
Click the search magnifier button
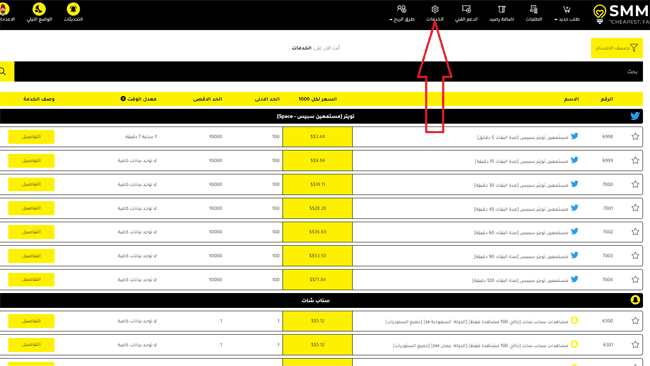click(x=4, y=71)
